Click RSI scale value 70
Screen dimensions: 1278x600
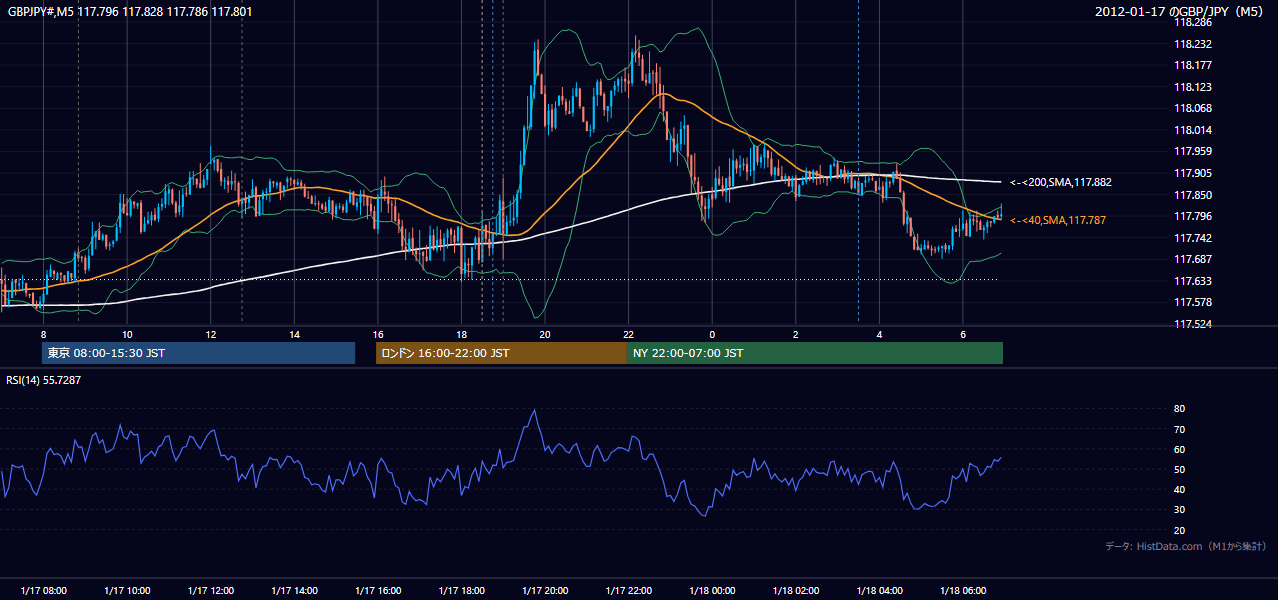pos(1179,429)
